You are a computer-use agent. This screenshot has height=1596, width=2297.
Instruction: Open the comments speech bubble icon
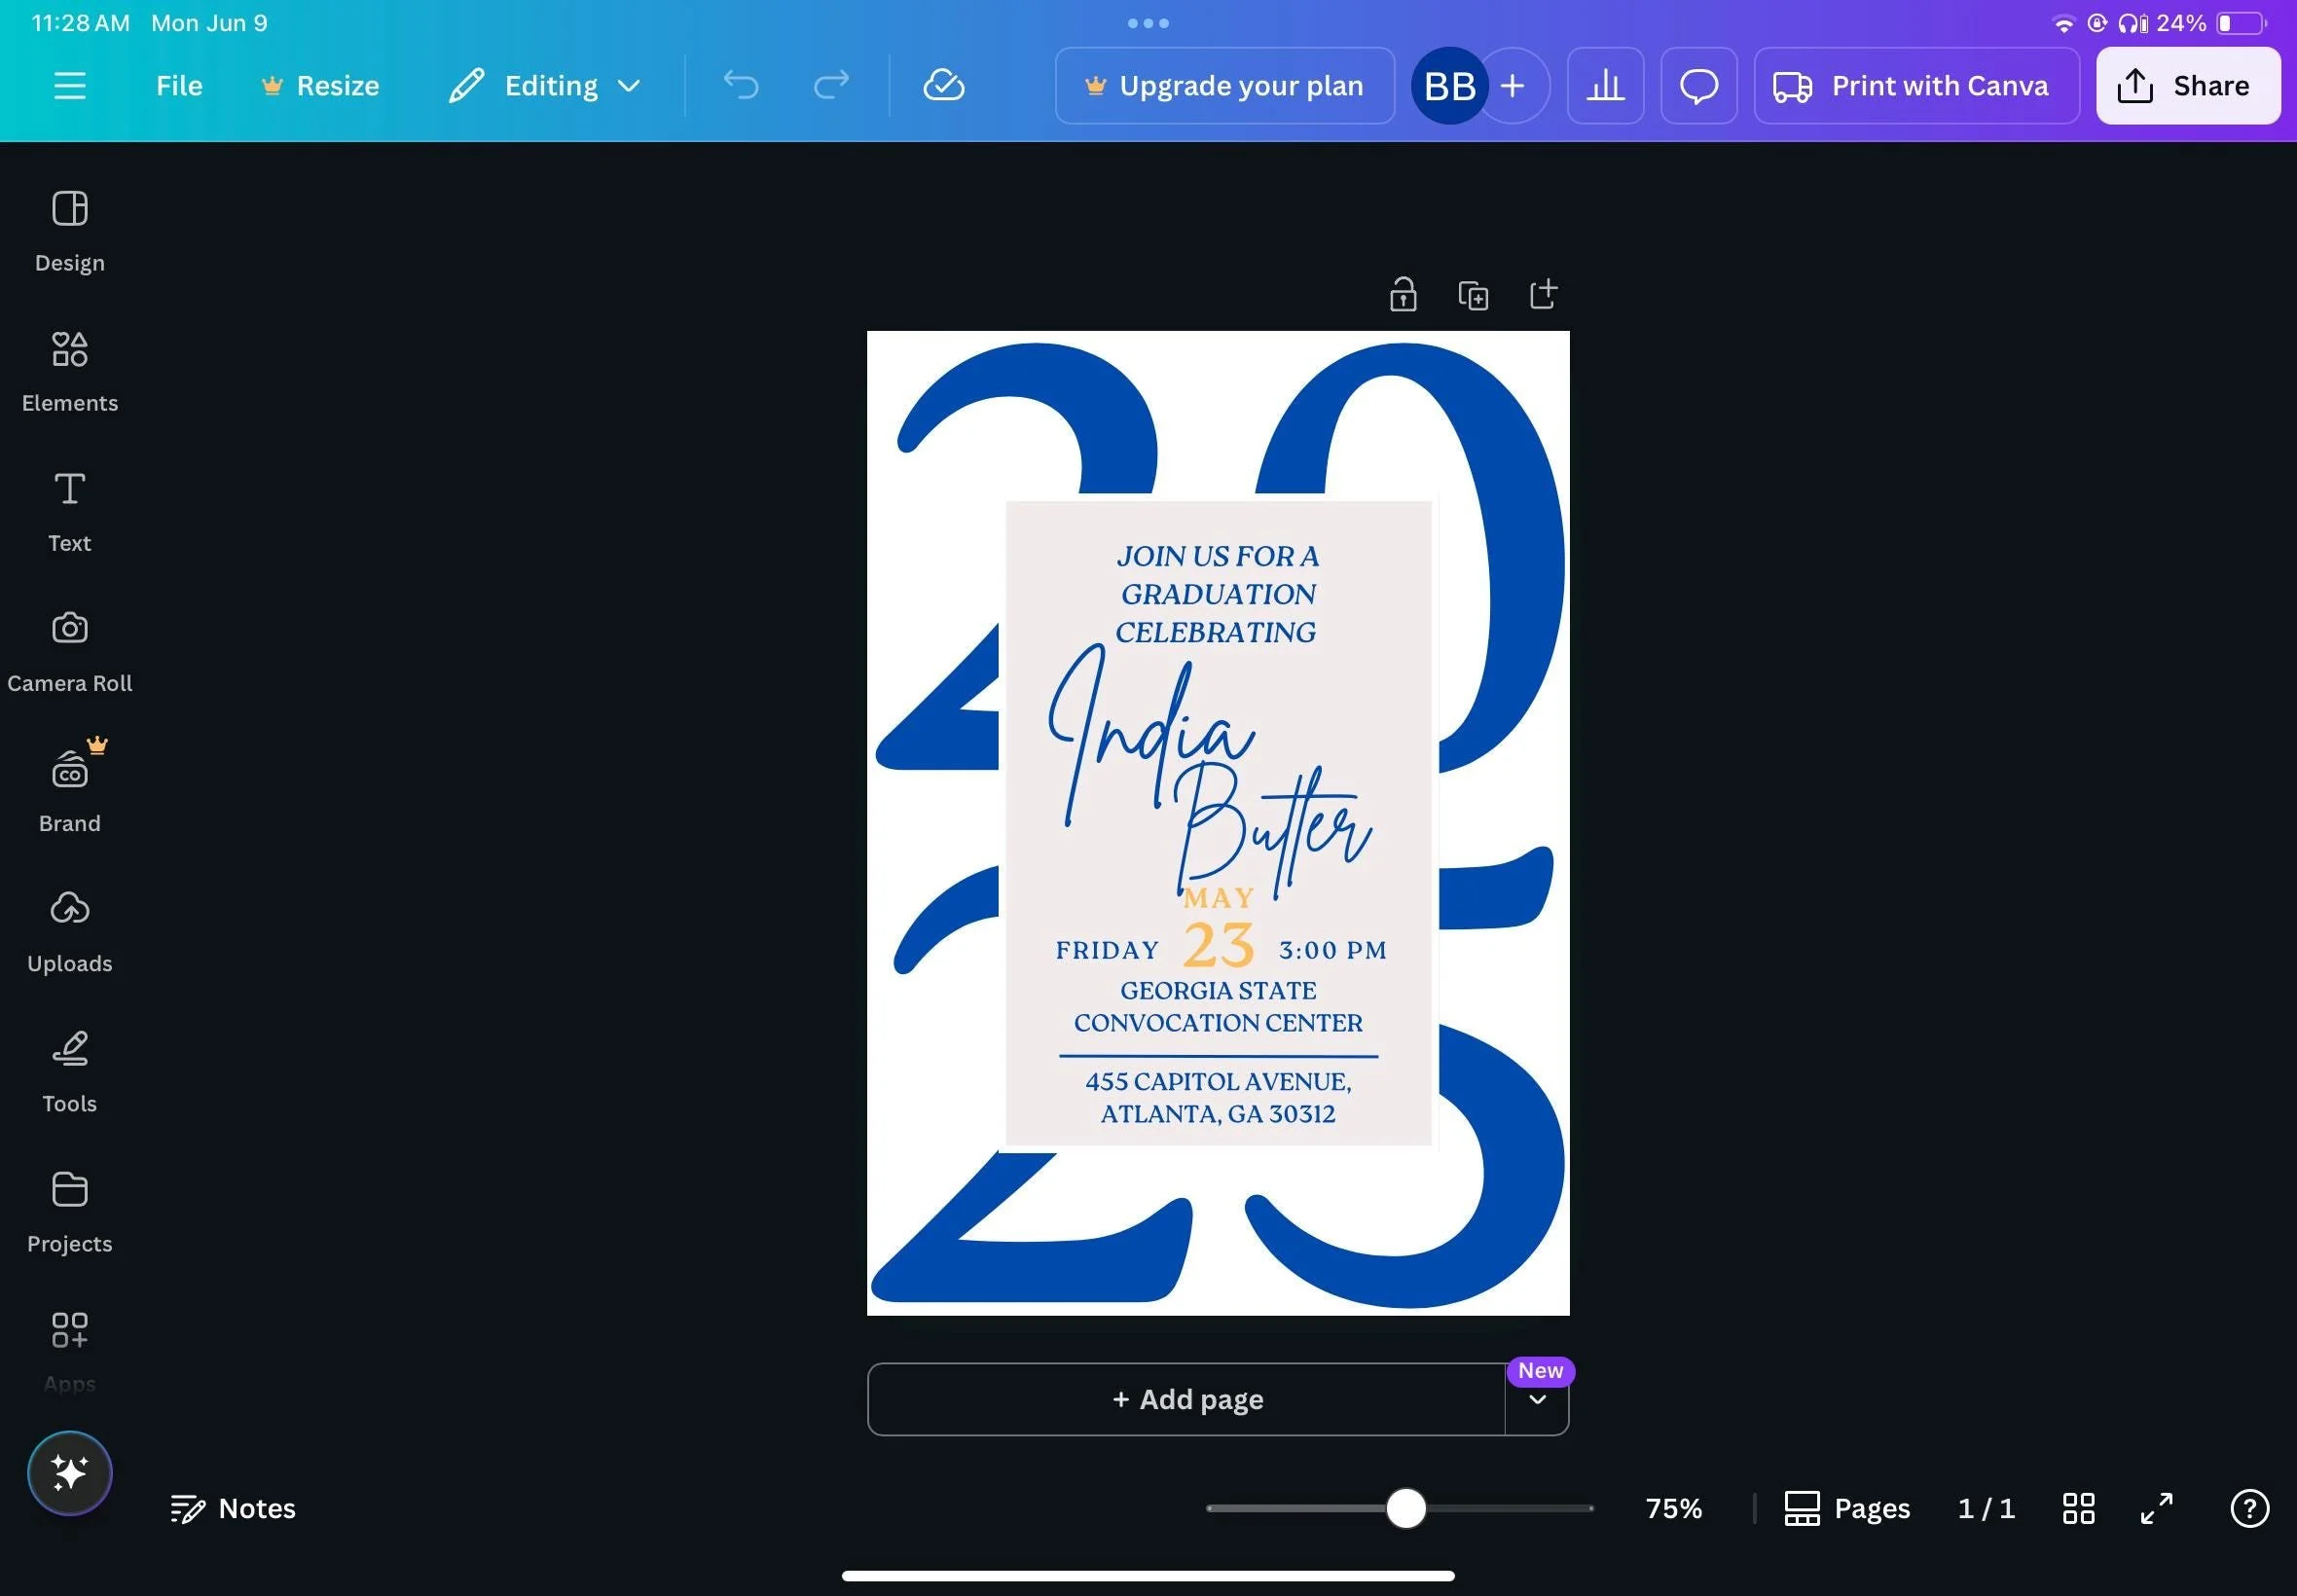tap(1698, 86)
